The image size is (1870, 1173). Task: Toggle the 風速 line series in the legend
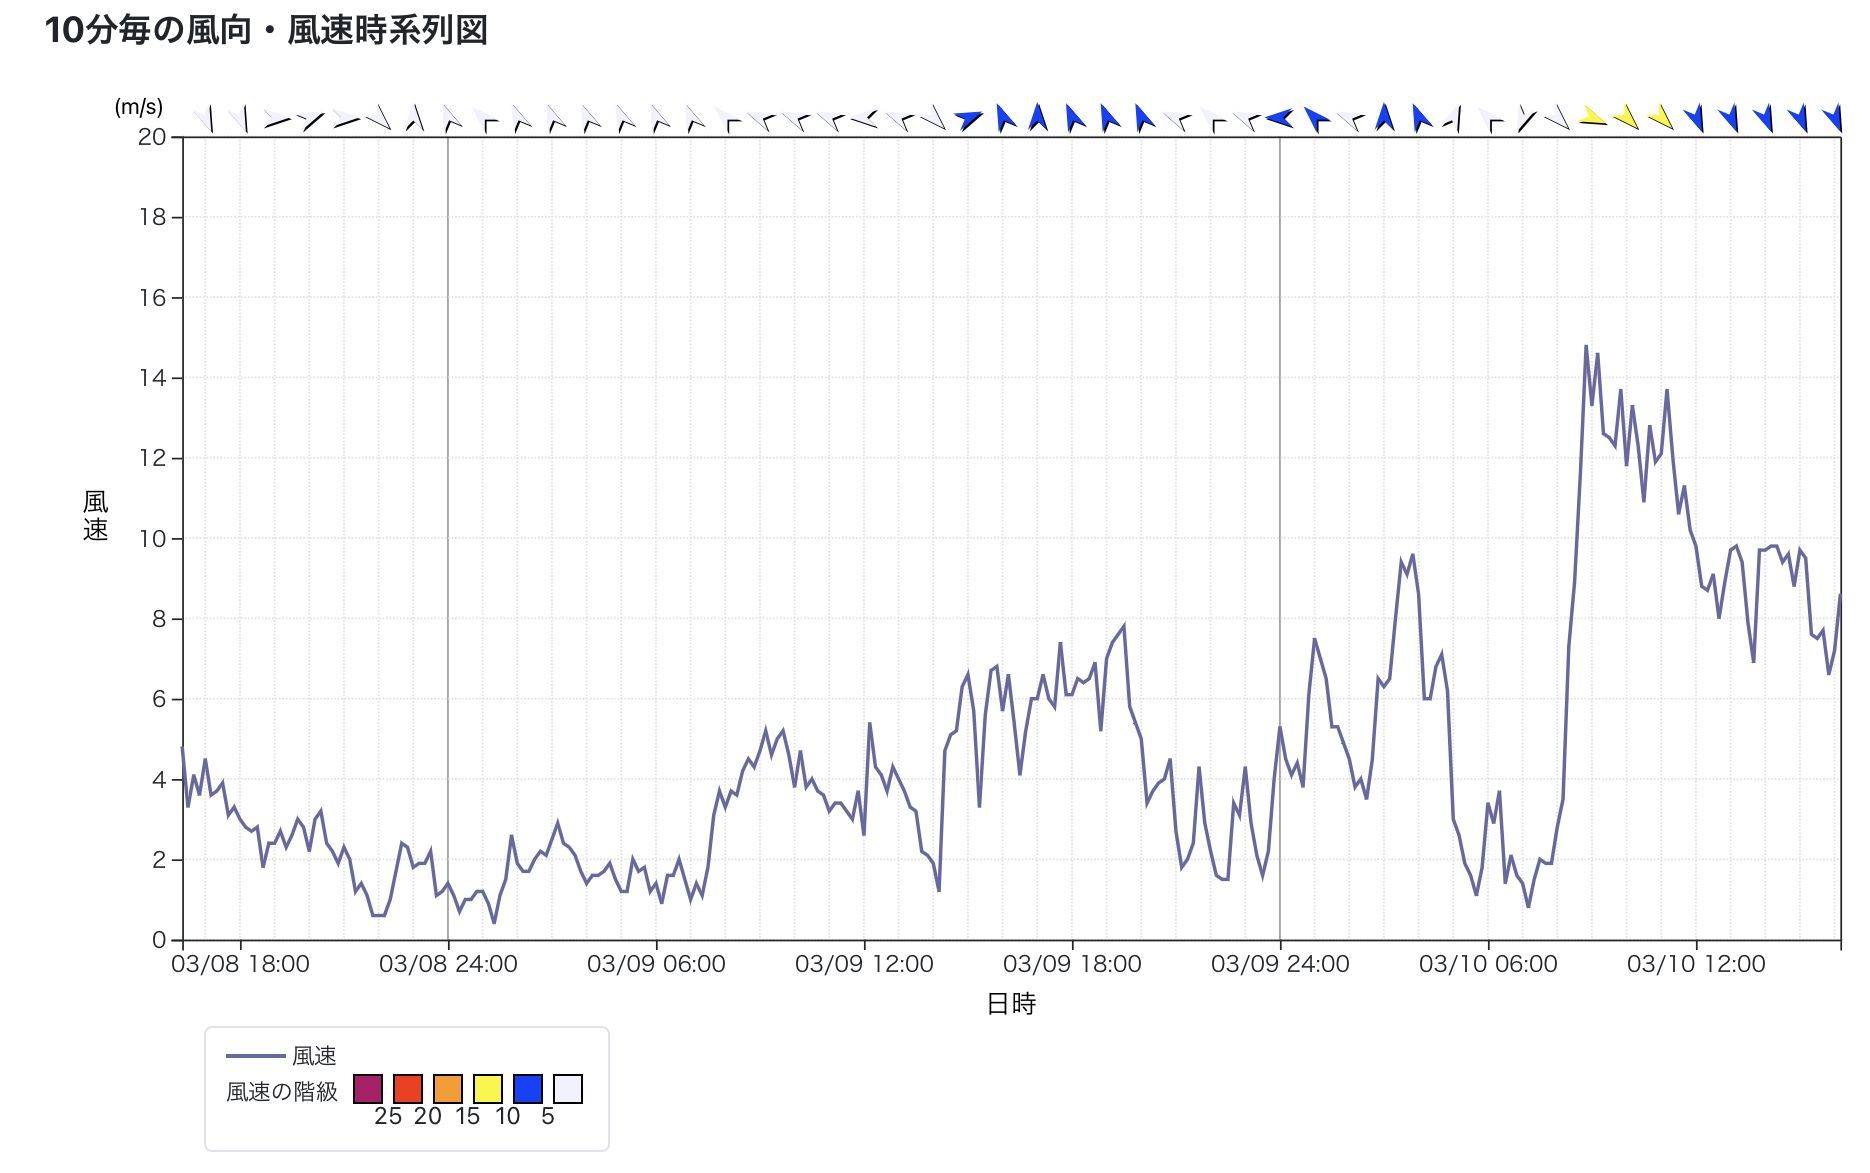(281, 1056)
